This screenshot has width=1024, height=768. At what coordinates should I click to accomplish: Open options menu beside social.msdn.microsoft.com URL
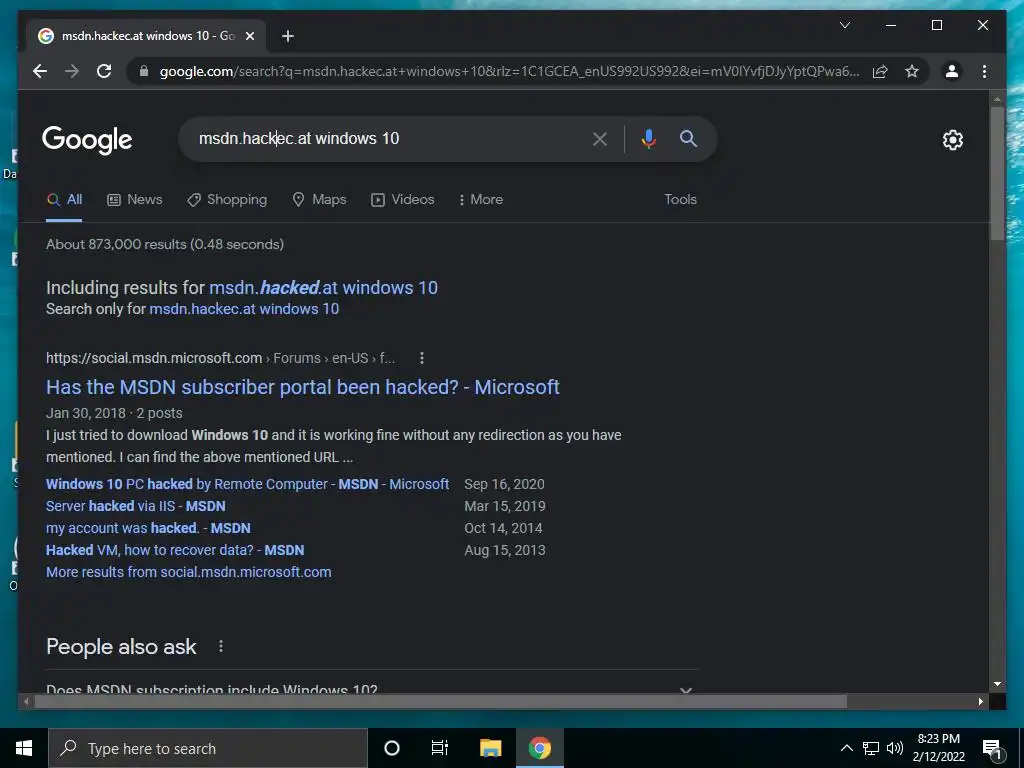pos(422,358)
